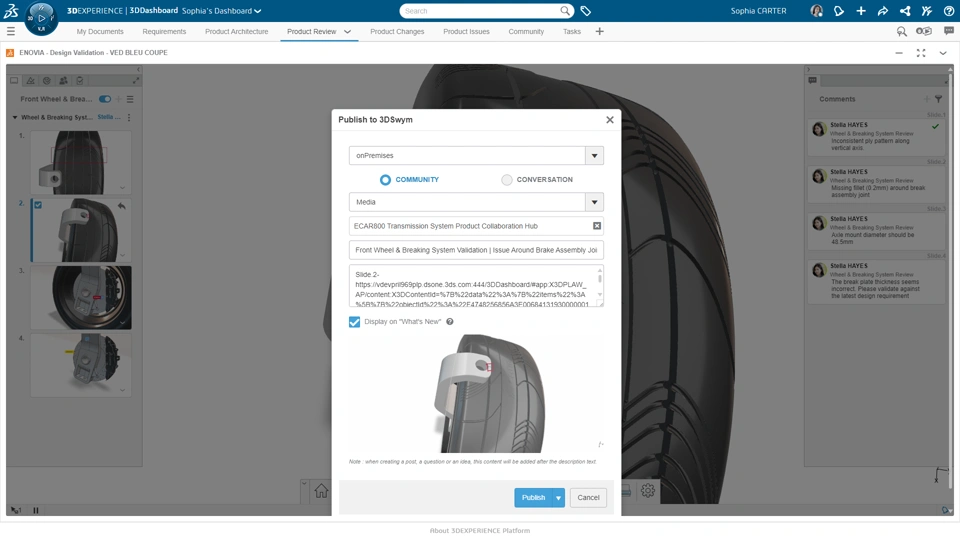Open the notifications bell icon
Viewport: 960px width, 540px height.
point(839,11)
